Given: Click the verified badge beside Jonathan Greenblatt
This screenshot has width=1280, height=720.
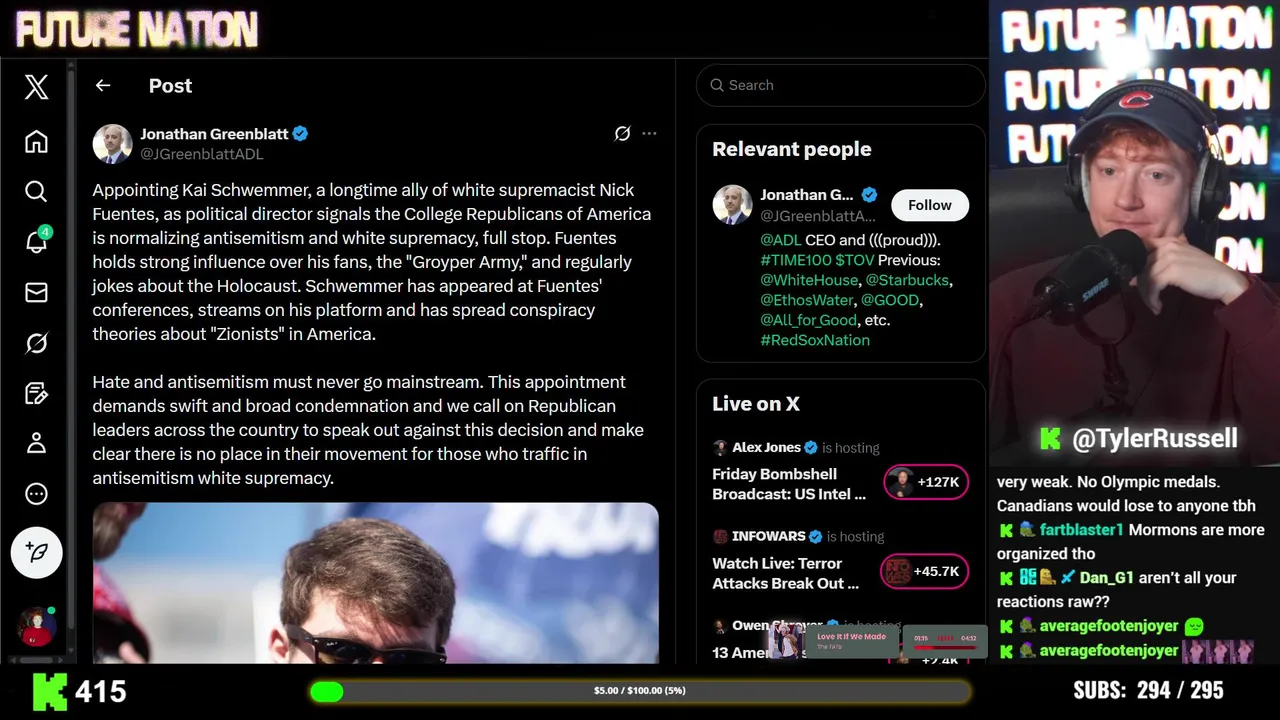Looking at the screenshot, I should coord(300,134).
